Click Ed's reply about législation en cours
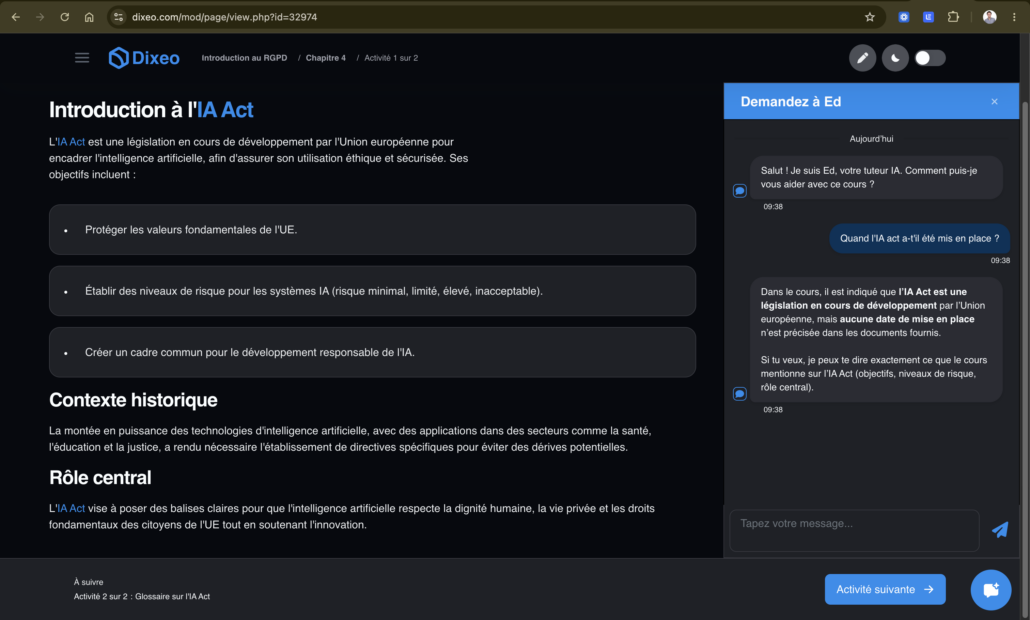1030x620 pixels. pyautogui.click(x=876, y=339)
